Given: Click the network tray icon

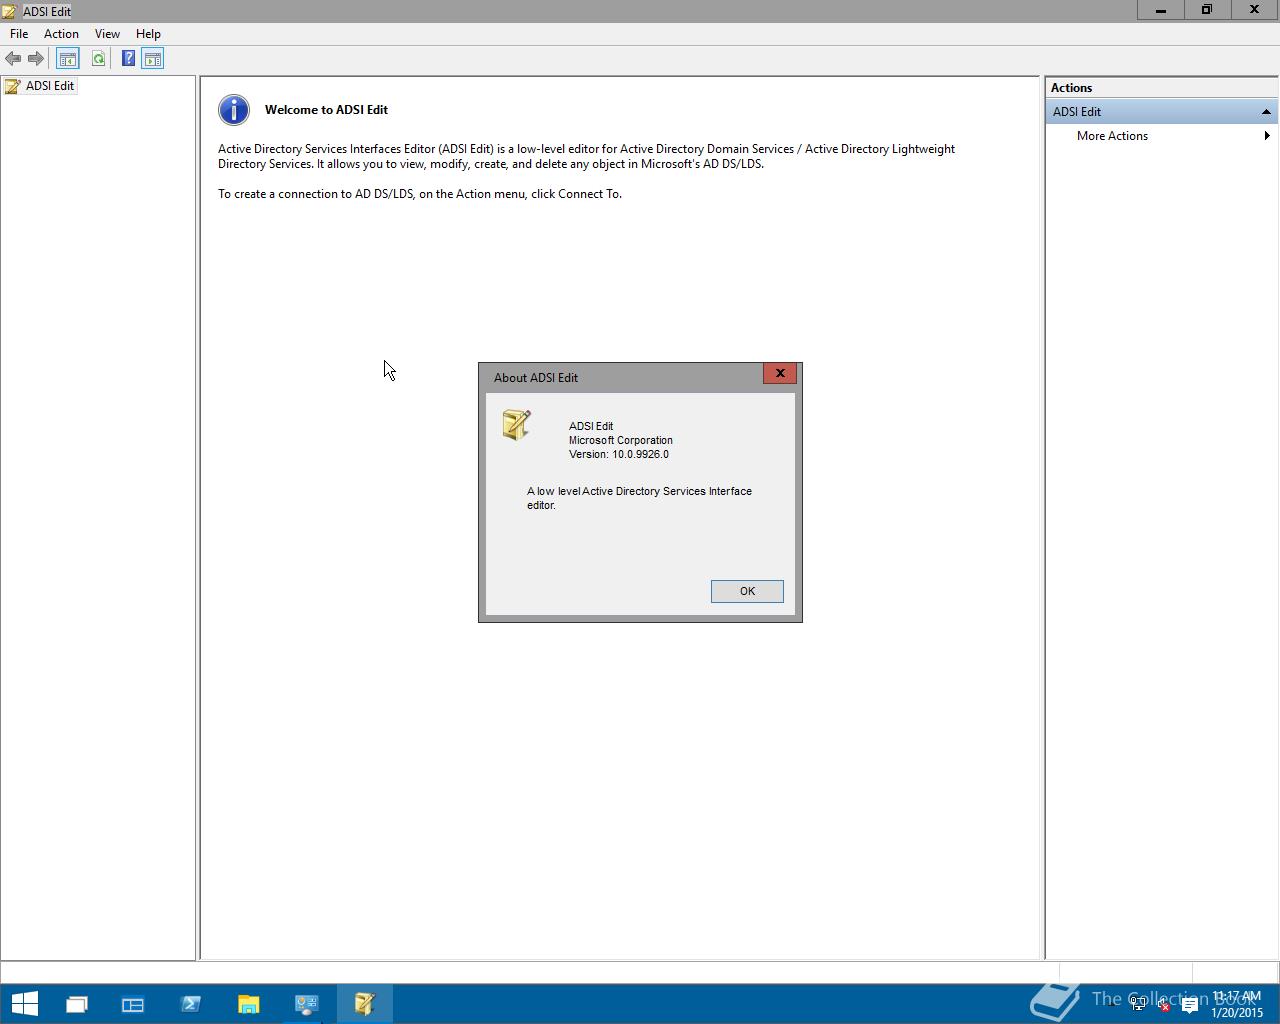Looking at the screenshot, I should coord(1138,1004).
